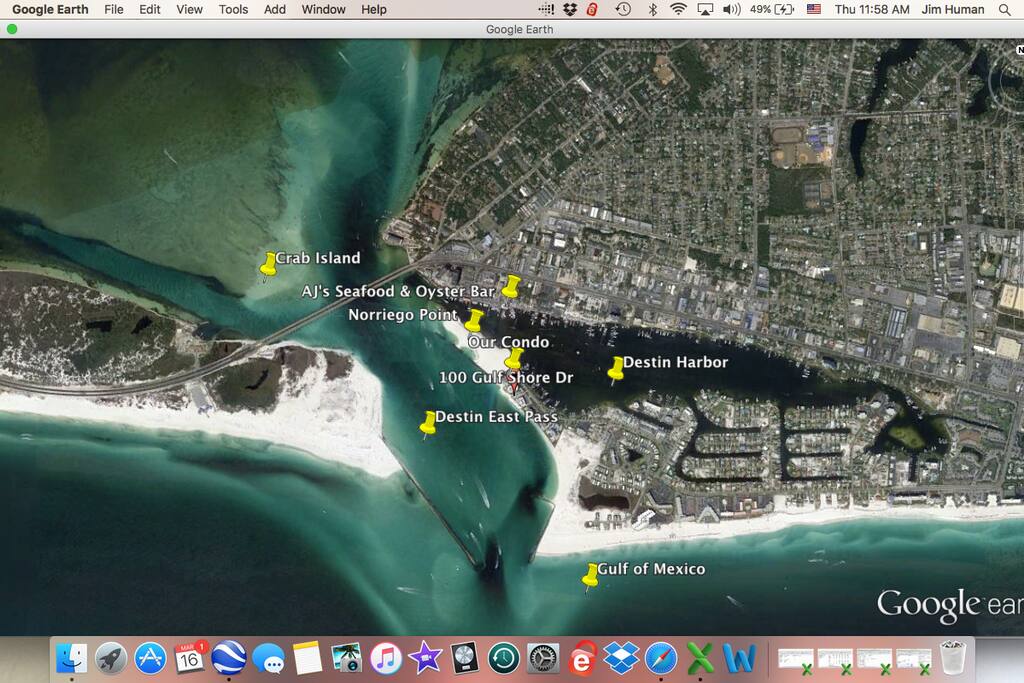This screenshot has width=1024, height=683.
Task: Launch Microsoft Excel from the Dock
Action: point(700,658)
